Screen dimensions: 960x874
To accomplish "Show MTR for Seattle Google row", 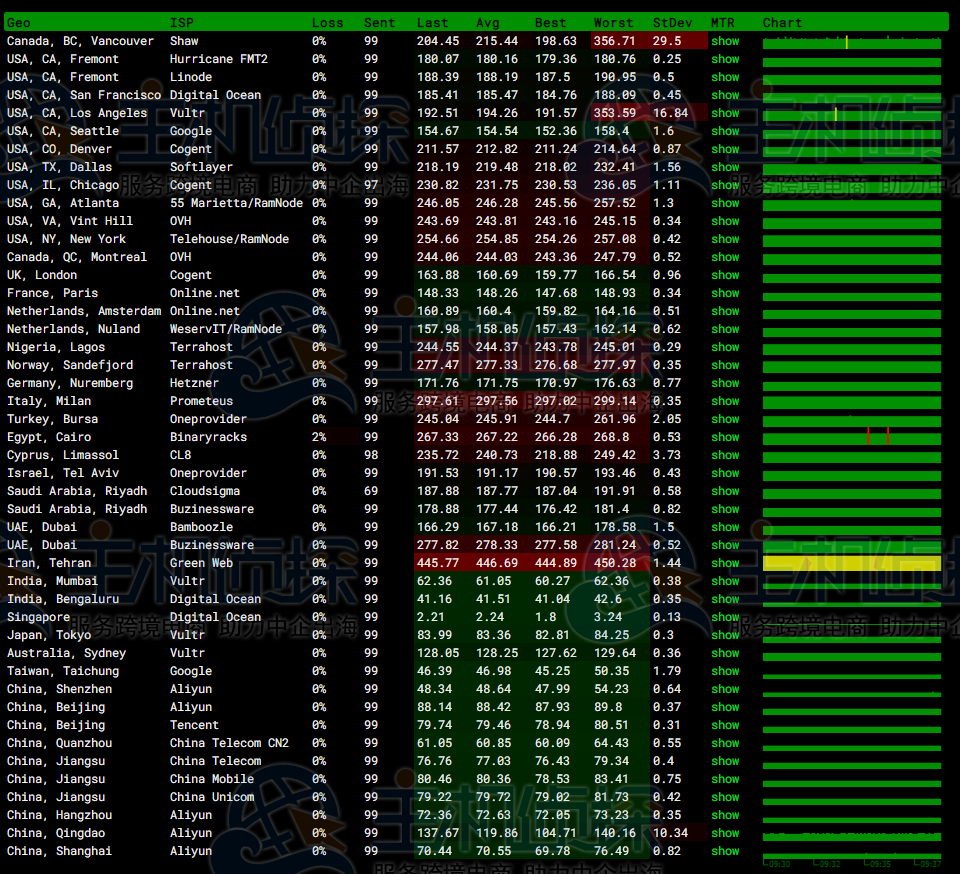I will tap(725, 131).
